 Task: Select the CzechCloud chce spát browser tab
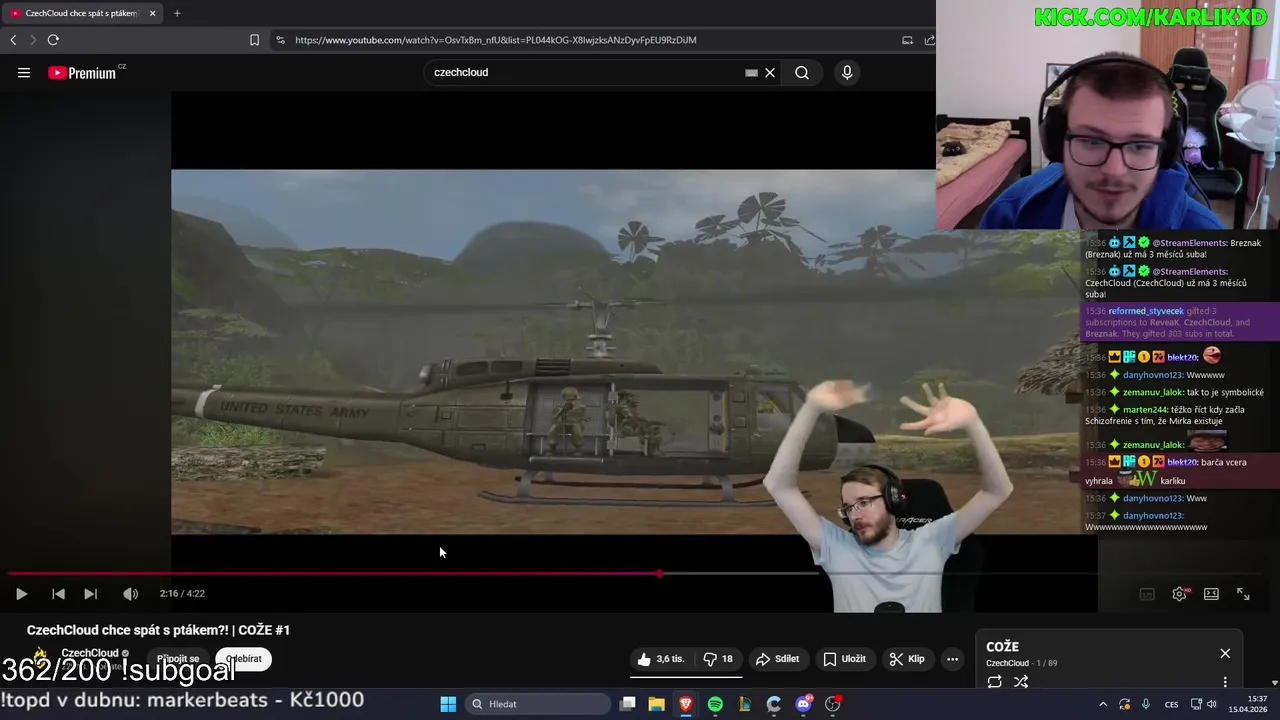pos(82,13)
